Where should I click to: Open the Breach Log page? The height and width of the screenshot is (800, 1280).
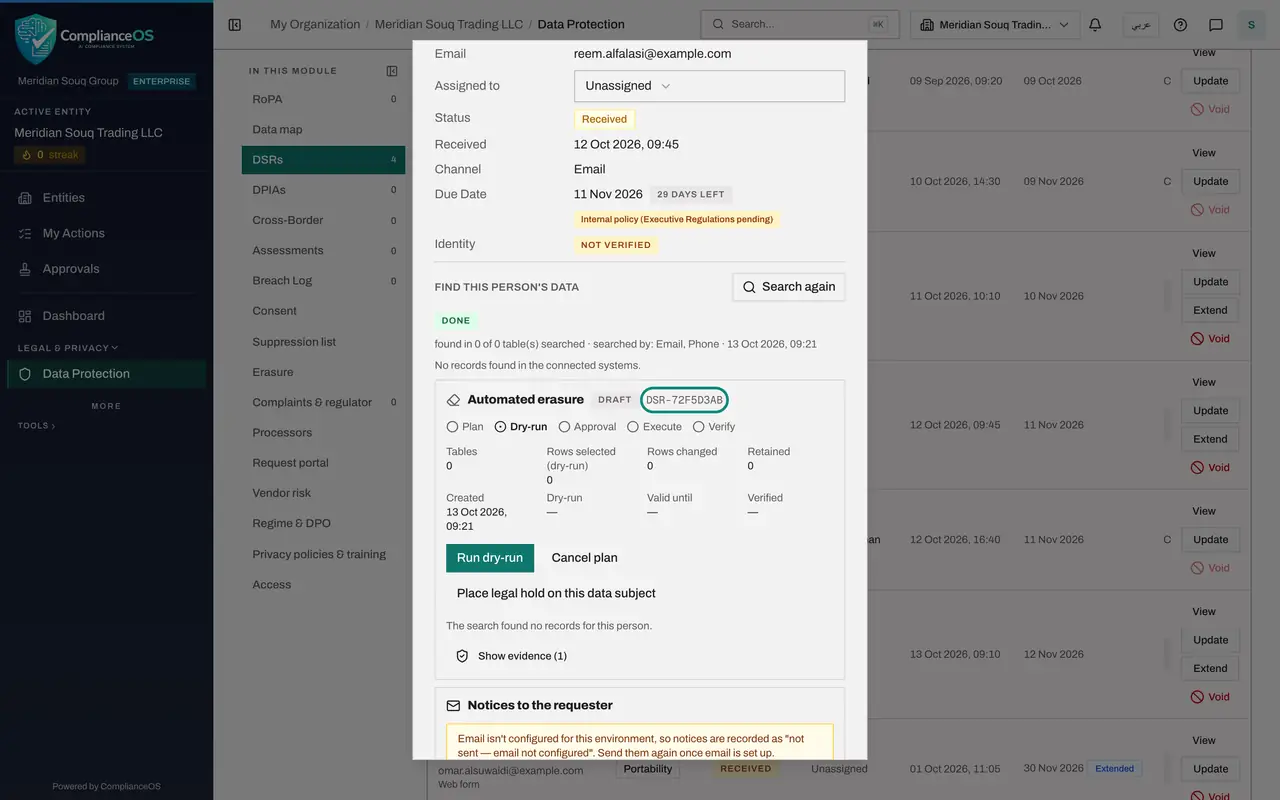(x=323, y=281)
